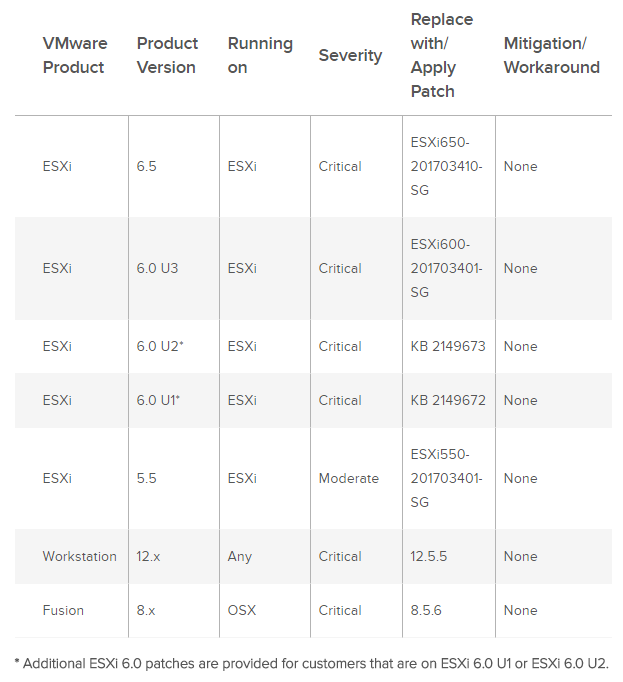This screenshot has height=682, width=623.
Task: Click the Workstation product cell
Action: pyautogui.click(x=80, y=556)
